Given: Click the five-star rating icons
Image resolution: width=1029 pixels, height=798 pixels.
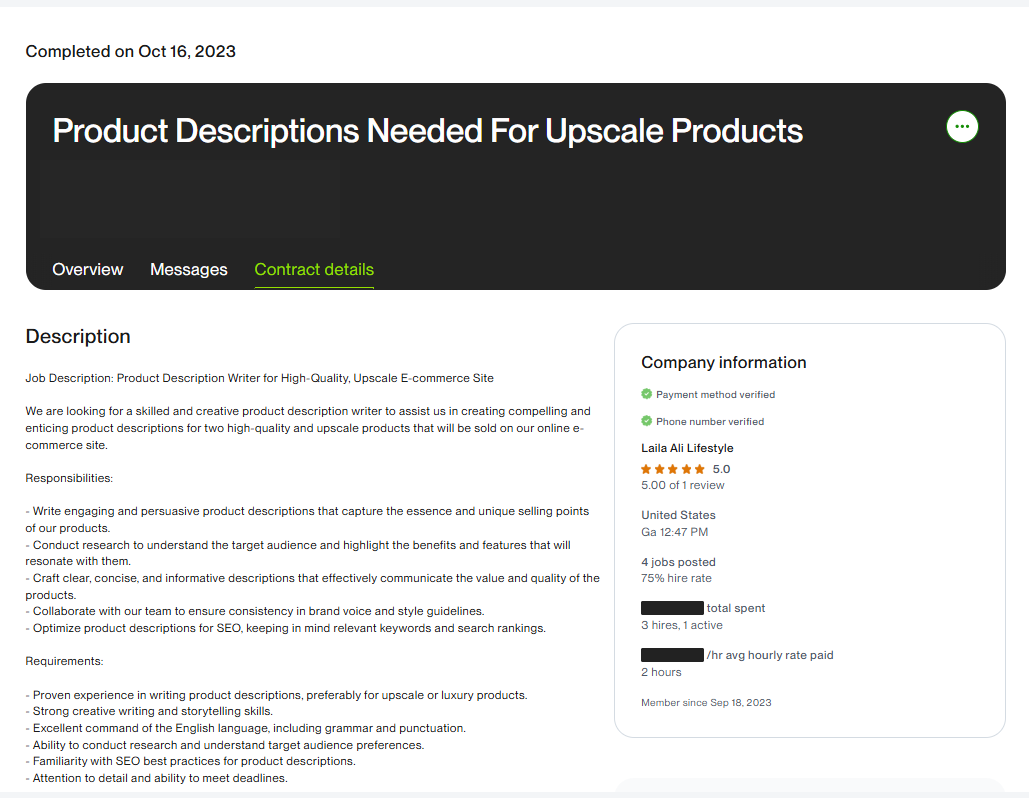Looking at the screenshot, I should click(x=673, y=469).
